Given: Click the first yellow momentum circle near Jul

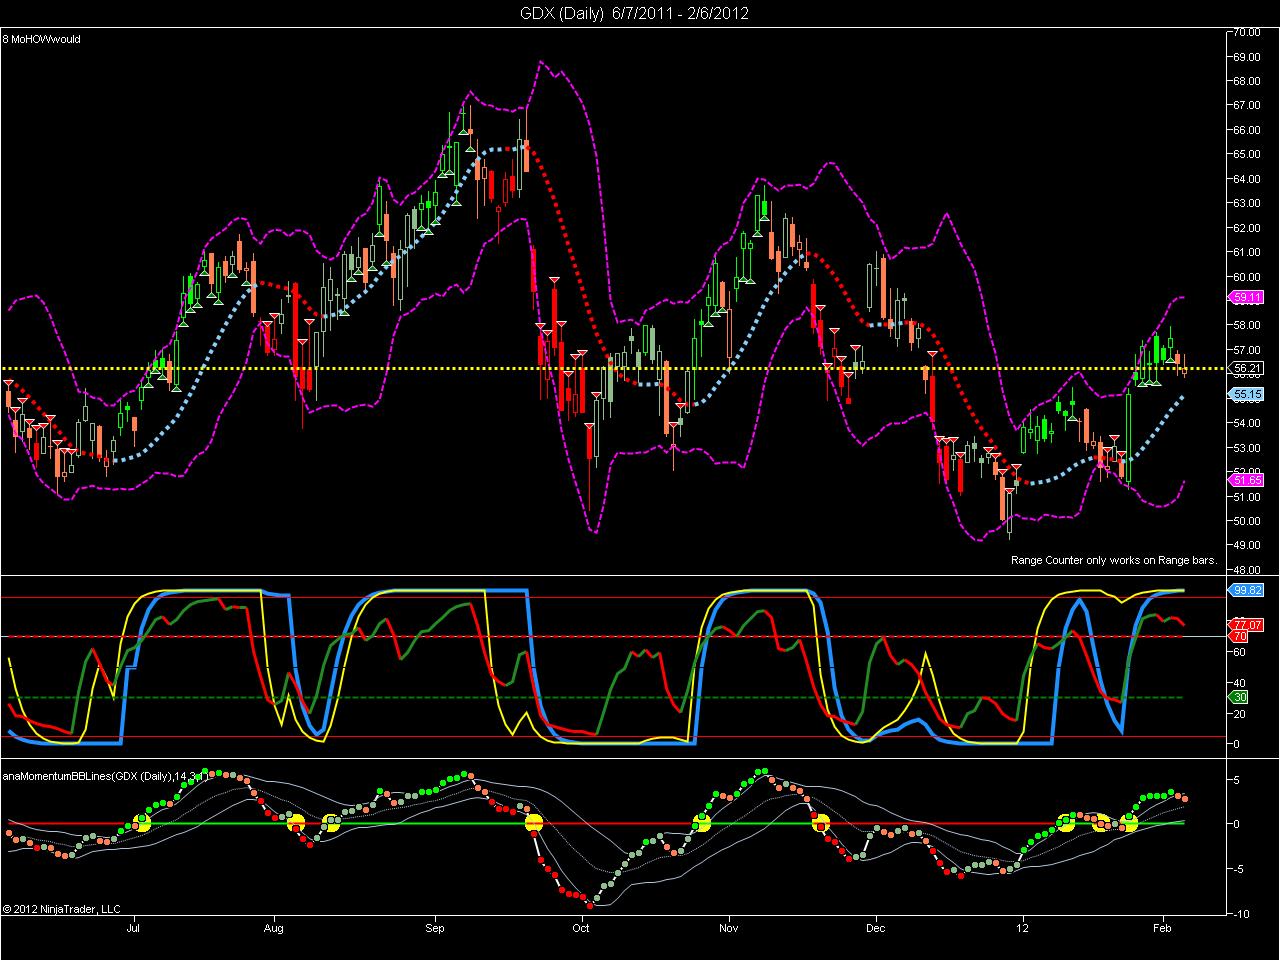Looking at the screenshot, I should click(141, 823).
